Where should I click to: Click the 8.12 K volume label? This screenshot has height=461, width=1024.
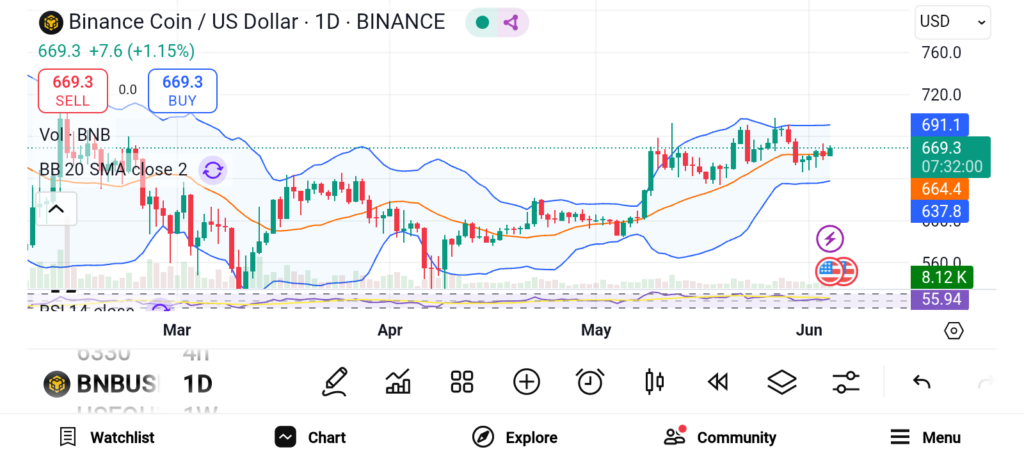tap(942, 278)
